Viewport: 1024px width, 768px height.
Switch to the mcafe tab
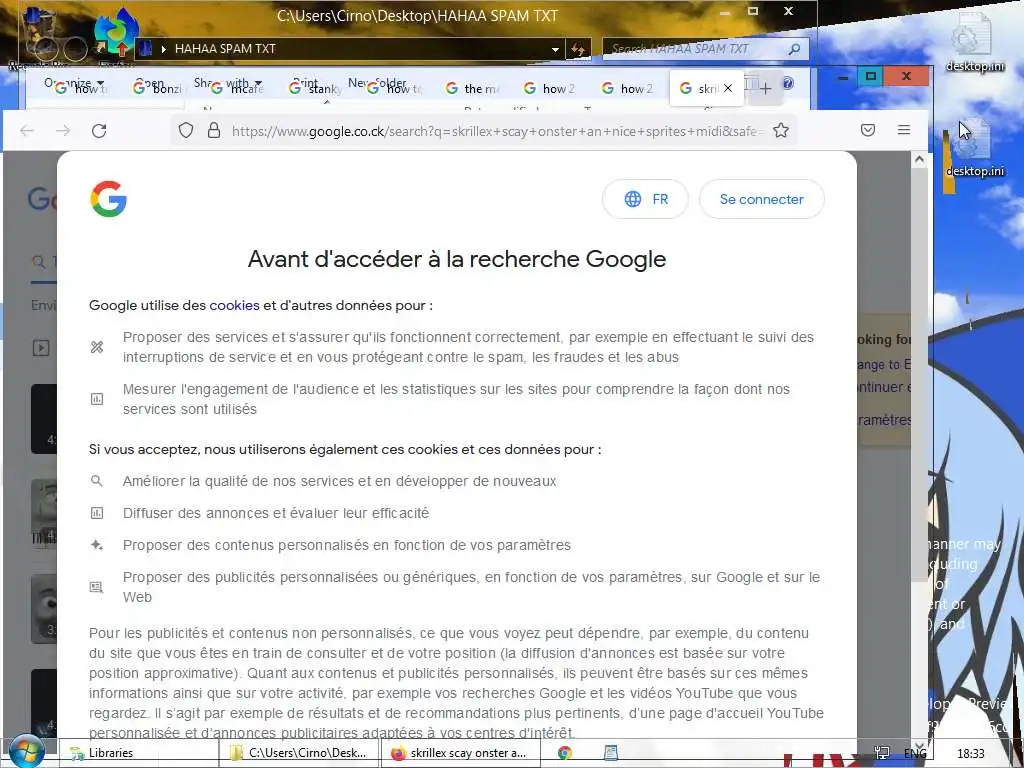[x=236, y=88]
